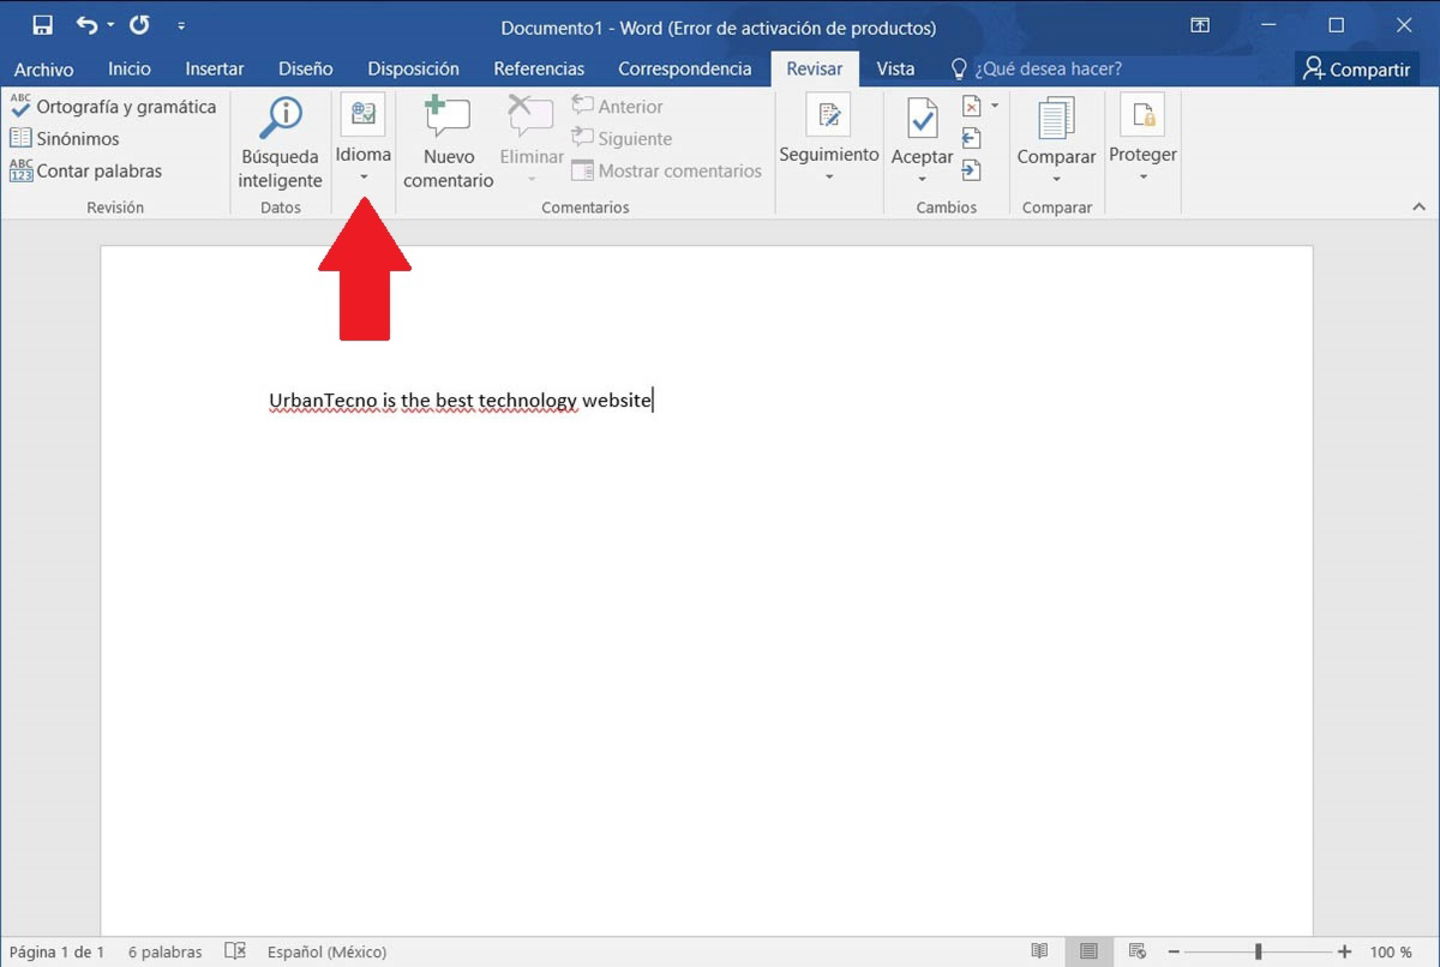1440x967 pixels.
Task: Switch to Read Mode view
Action: coord(1040,951)
